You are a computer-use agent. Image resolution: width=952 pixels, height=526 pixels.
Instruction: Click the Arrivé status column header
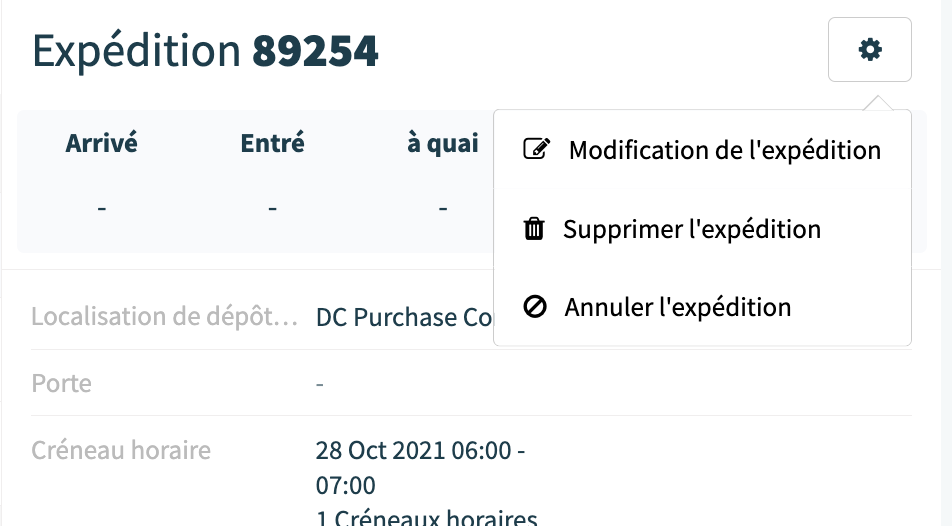[x=101, y=143]
